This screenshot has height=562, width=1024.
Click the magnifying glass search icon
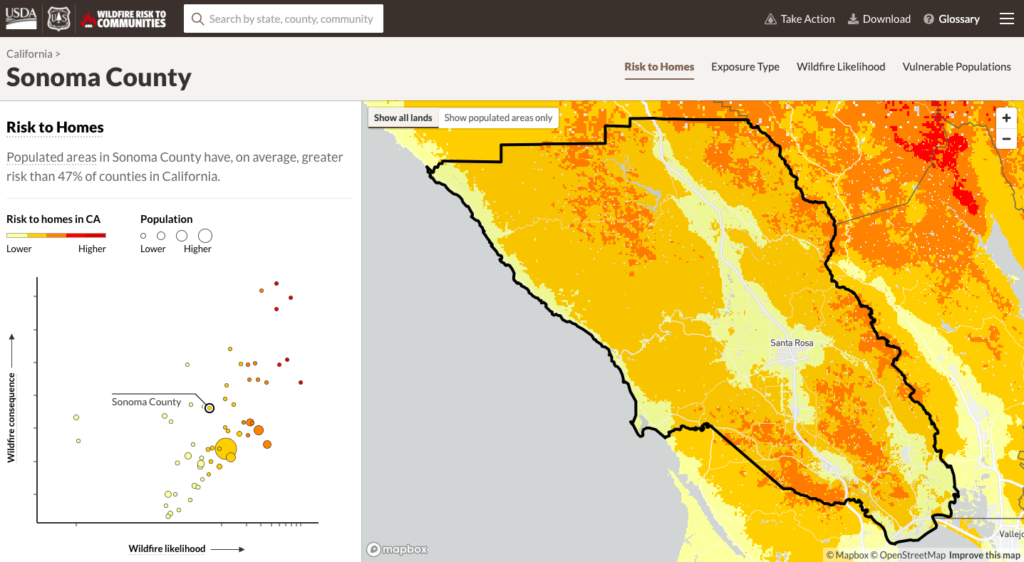coord(197,19)
